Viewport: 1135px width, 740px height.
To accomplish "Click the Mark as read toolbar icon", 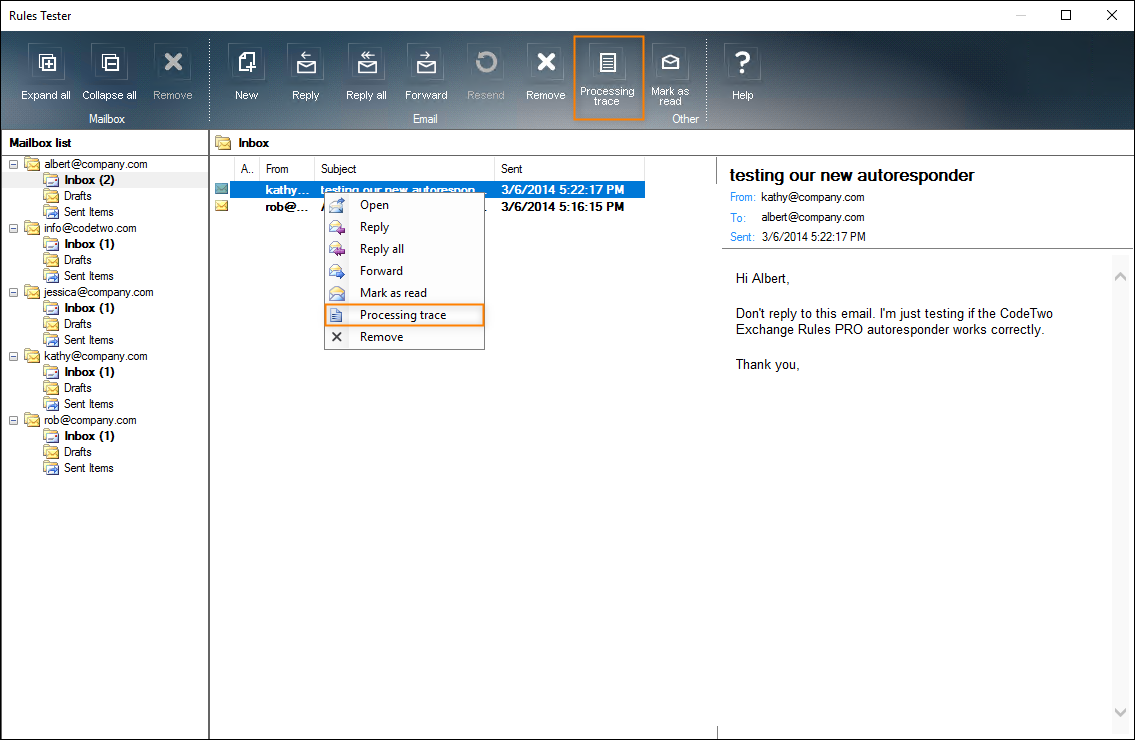I will (670, 63).
